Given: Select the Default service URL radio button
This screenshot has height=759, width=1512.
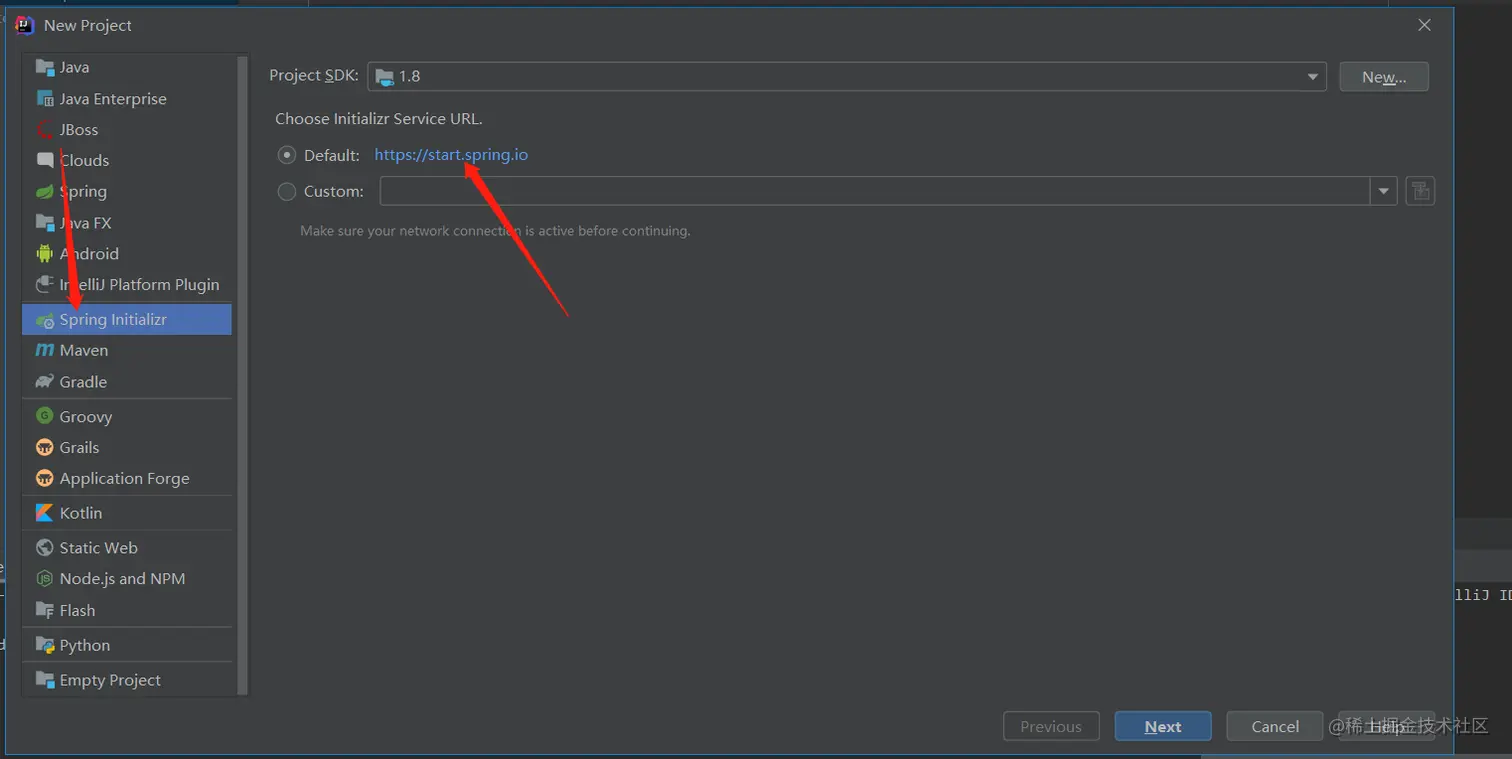Looking at the screenshot, I should pyautogui.click(x=287, y=155).
